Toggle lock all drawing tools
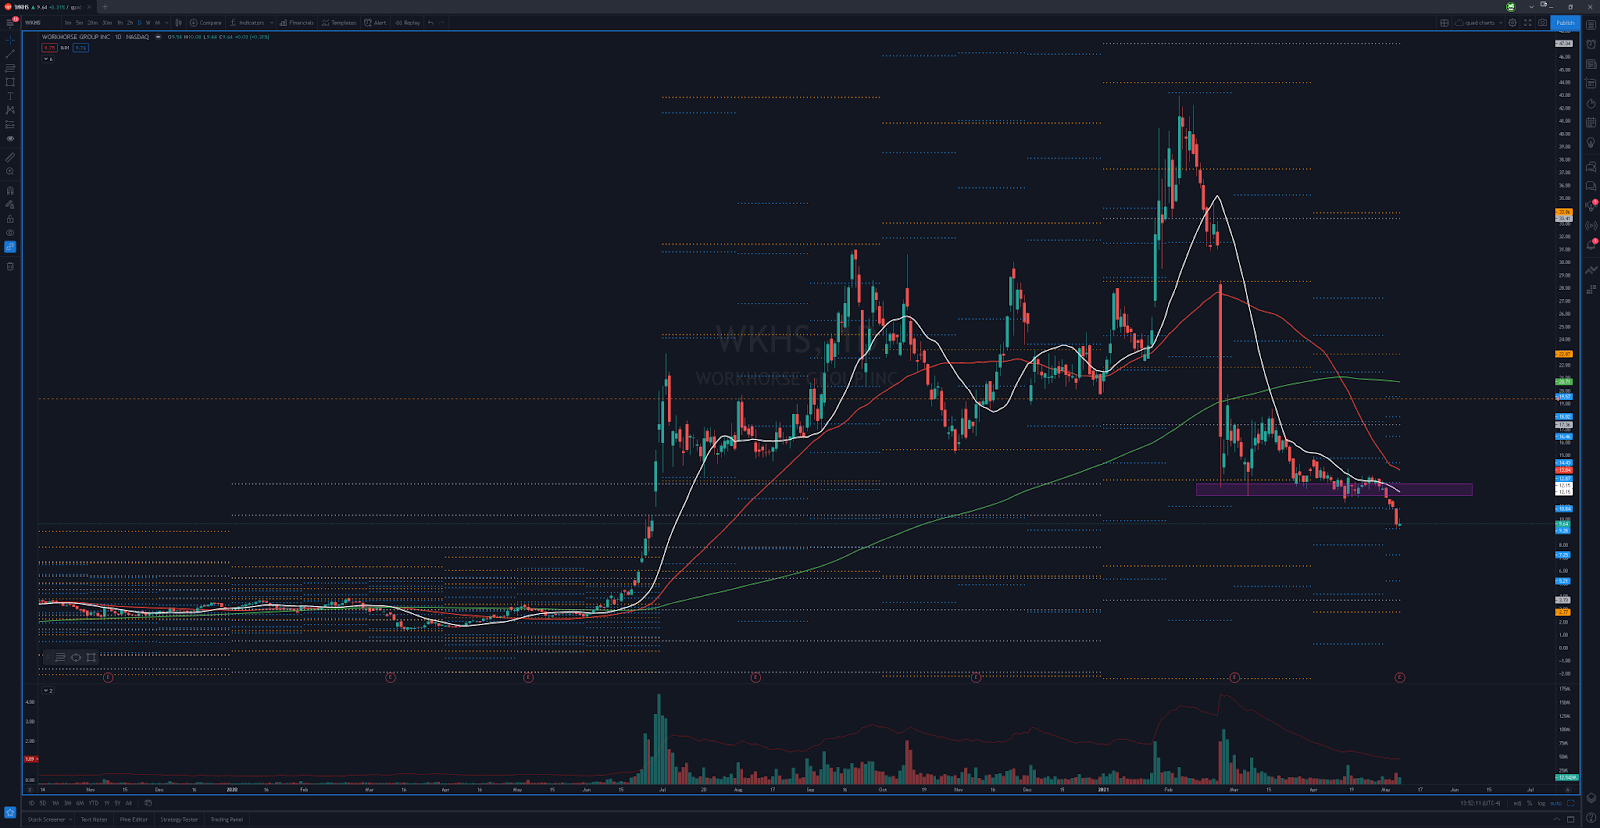The width and height of the screenshot is (1600, 828). click(x=10, y=218)
